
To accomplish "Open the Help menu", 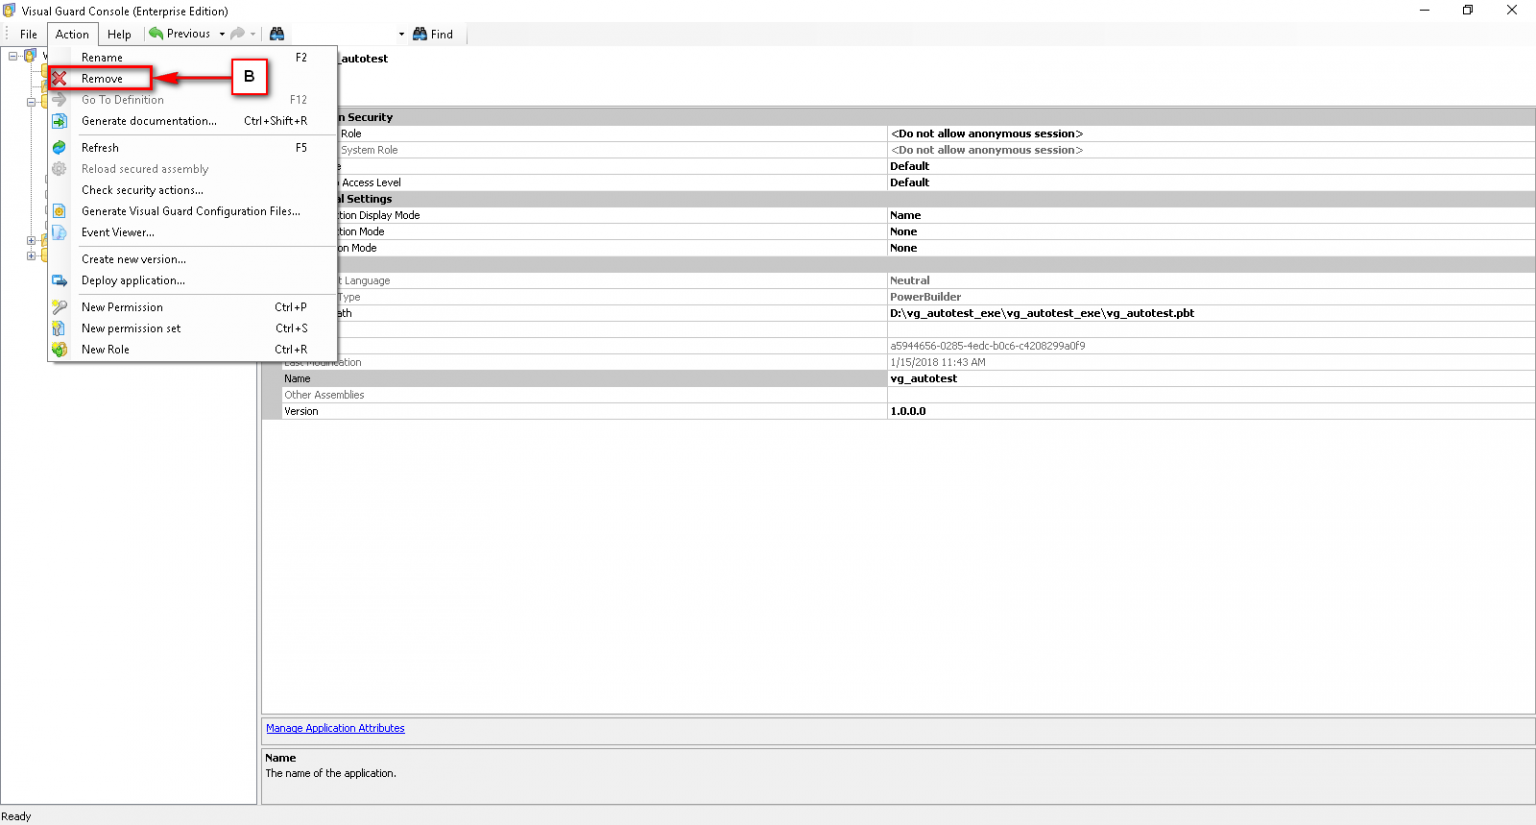I will 119,34.
